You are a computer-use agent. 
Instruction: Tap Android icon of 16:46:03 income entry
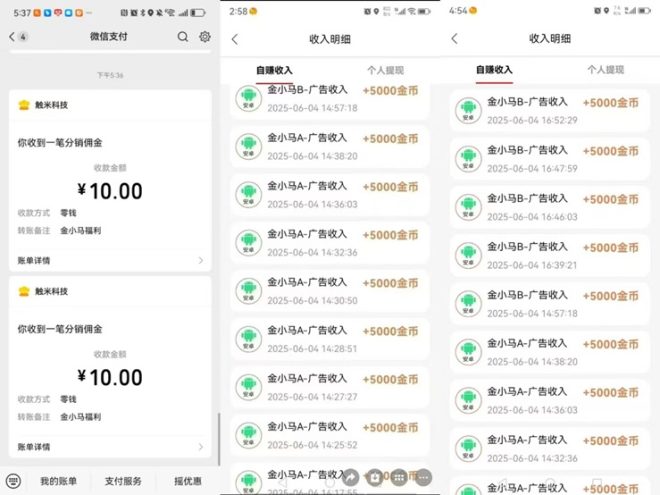468,206
